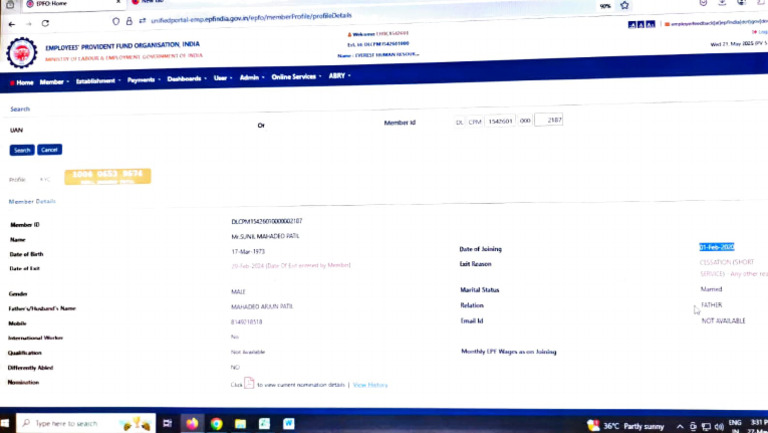
Task: Click the volume speaker tray icon
Action: tap(719, 427)
